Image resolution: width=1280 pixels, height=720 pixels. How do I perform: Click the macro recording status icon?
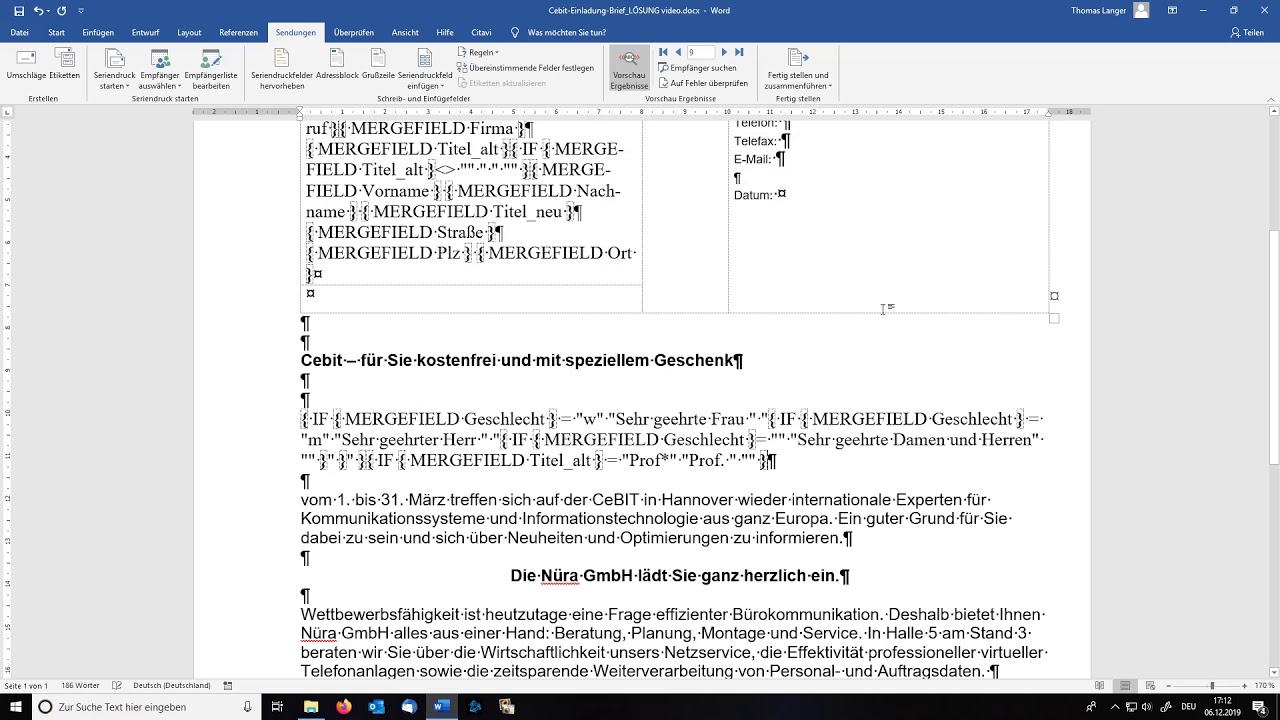[228, 686]
